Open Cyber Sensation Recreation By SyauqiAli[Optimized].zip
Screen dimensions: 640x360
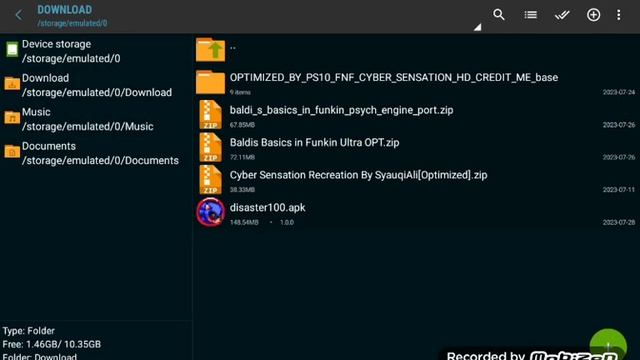358,175
